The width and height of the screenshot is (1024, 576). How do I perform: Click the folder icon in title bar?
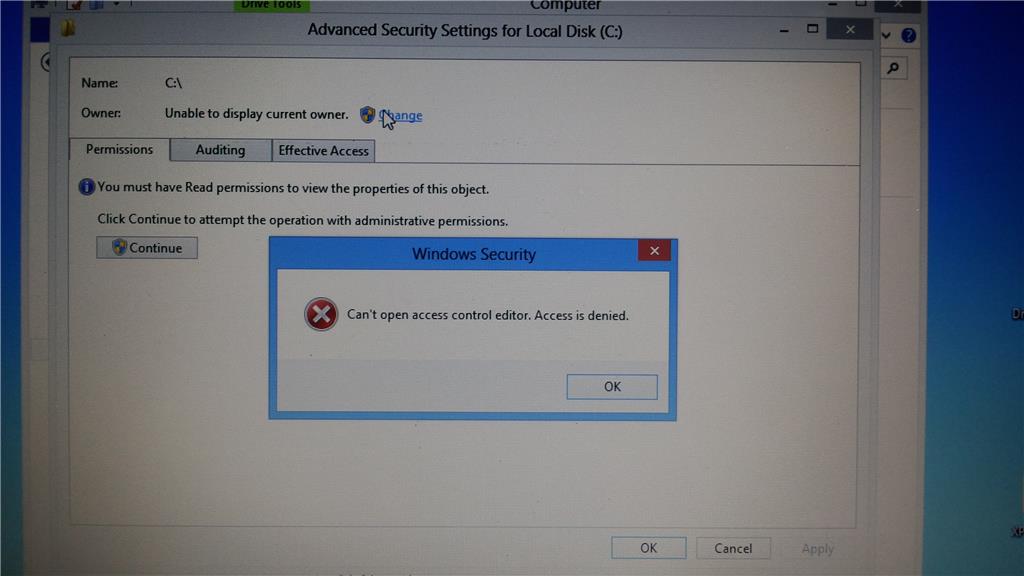point(68,28)
